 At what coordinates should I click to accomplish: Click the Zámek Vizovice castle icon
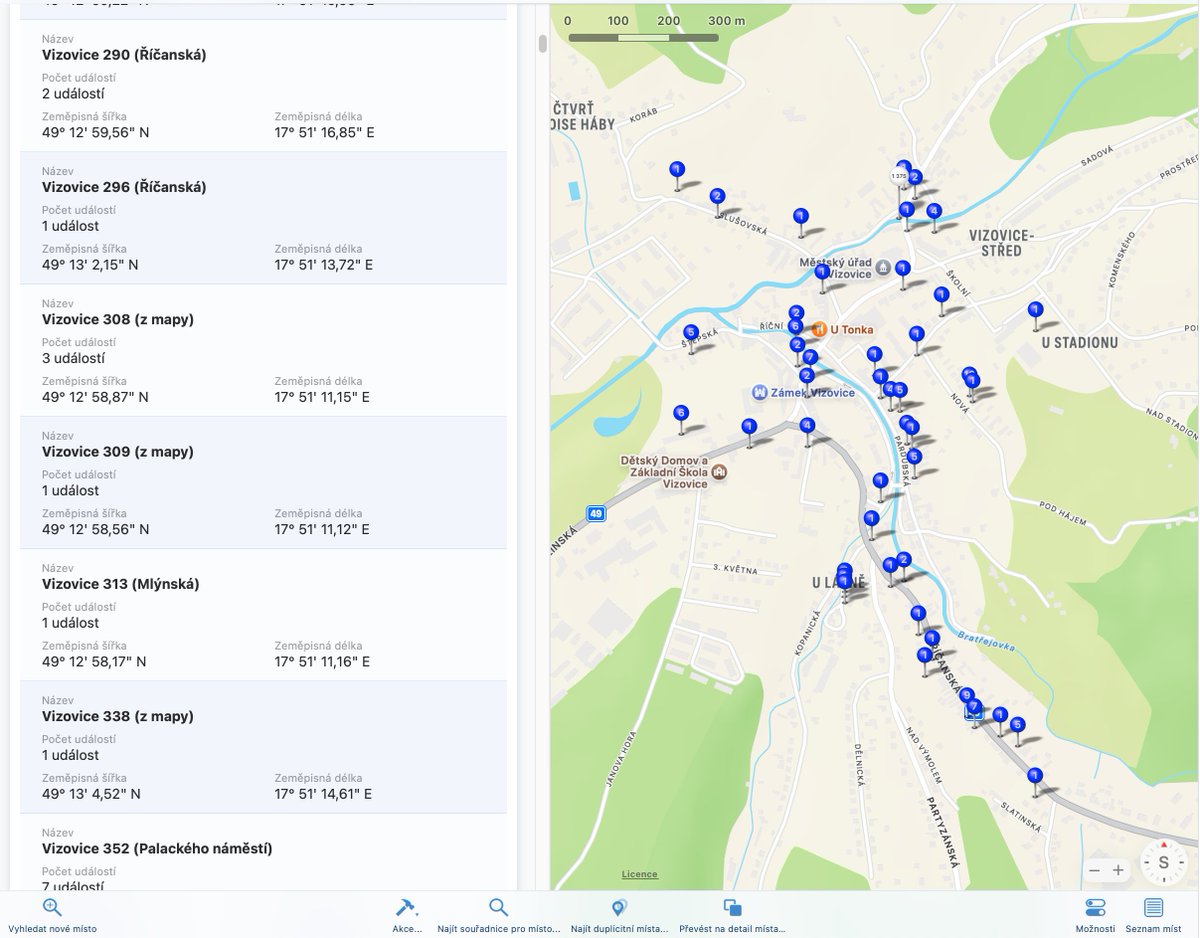[x=759, y=392]
